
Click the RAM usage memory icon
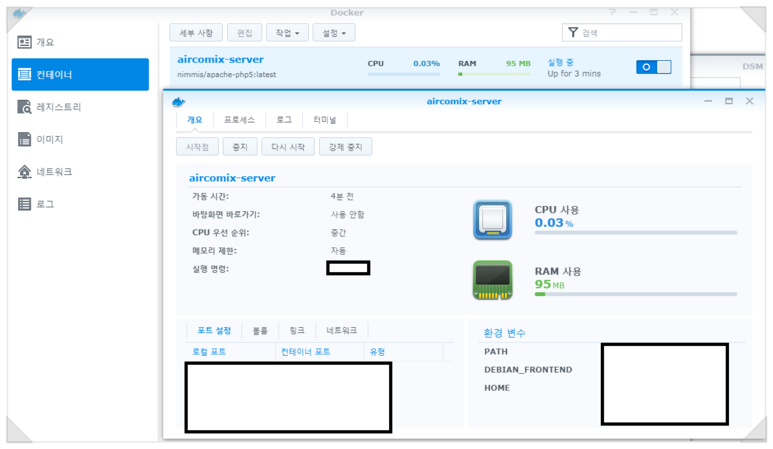[492, 280]
